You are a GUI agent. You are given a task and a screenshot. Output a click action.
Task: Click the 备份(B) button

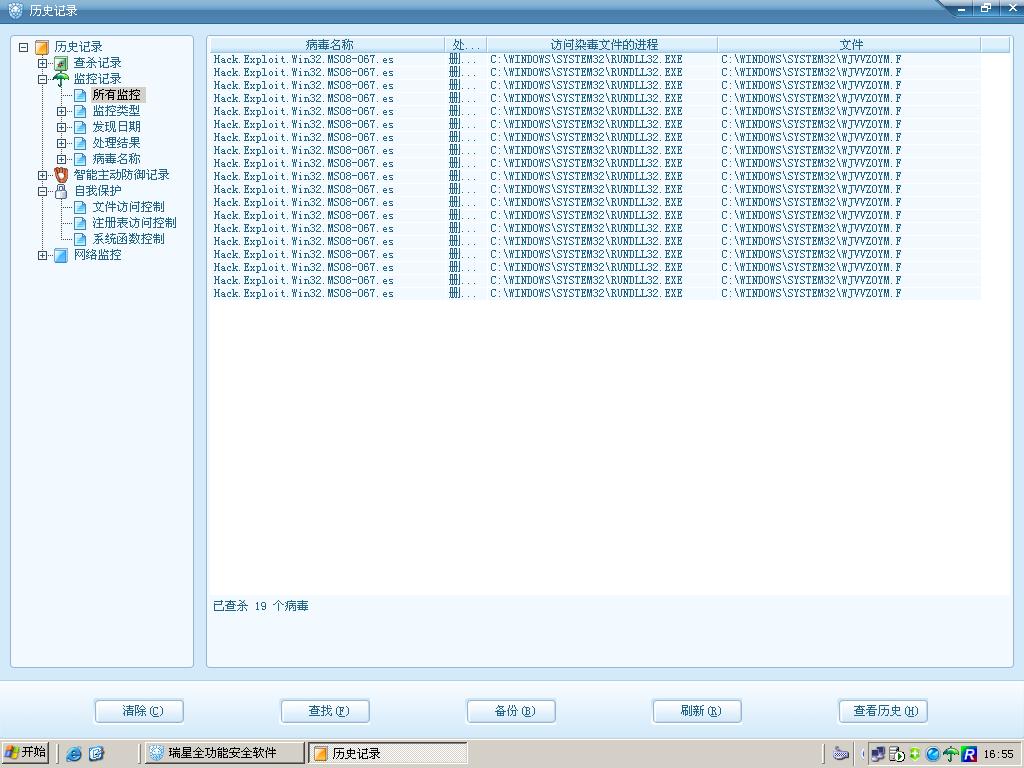511,711
